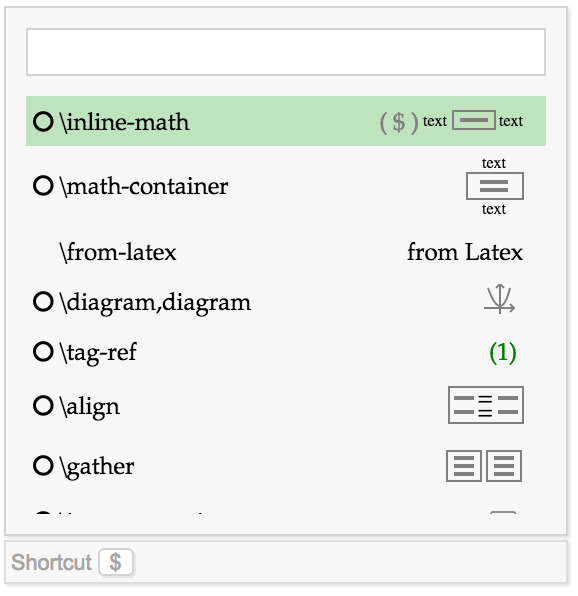The width and height of the screenshot is (578, 596).
Task: Select the radio circle beside \align
Action: coord(43,406)
